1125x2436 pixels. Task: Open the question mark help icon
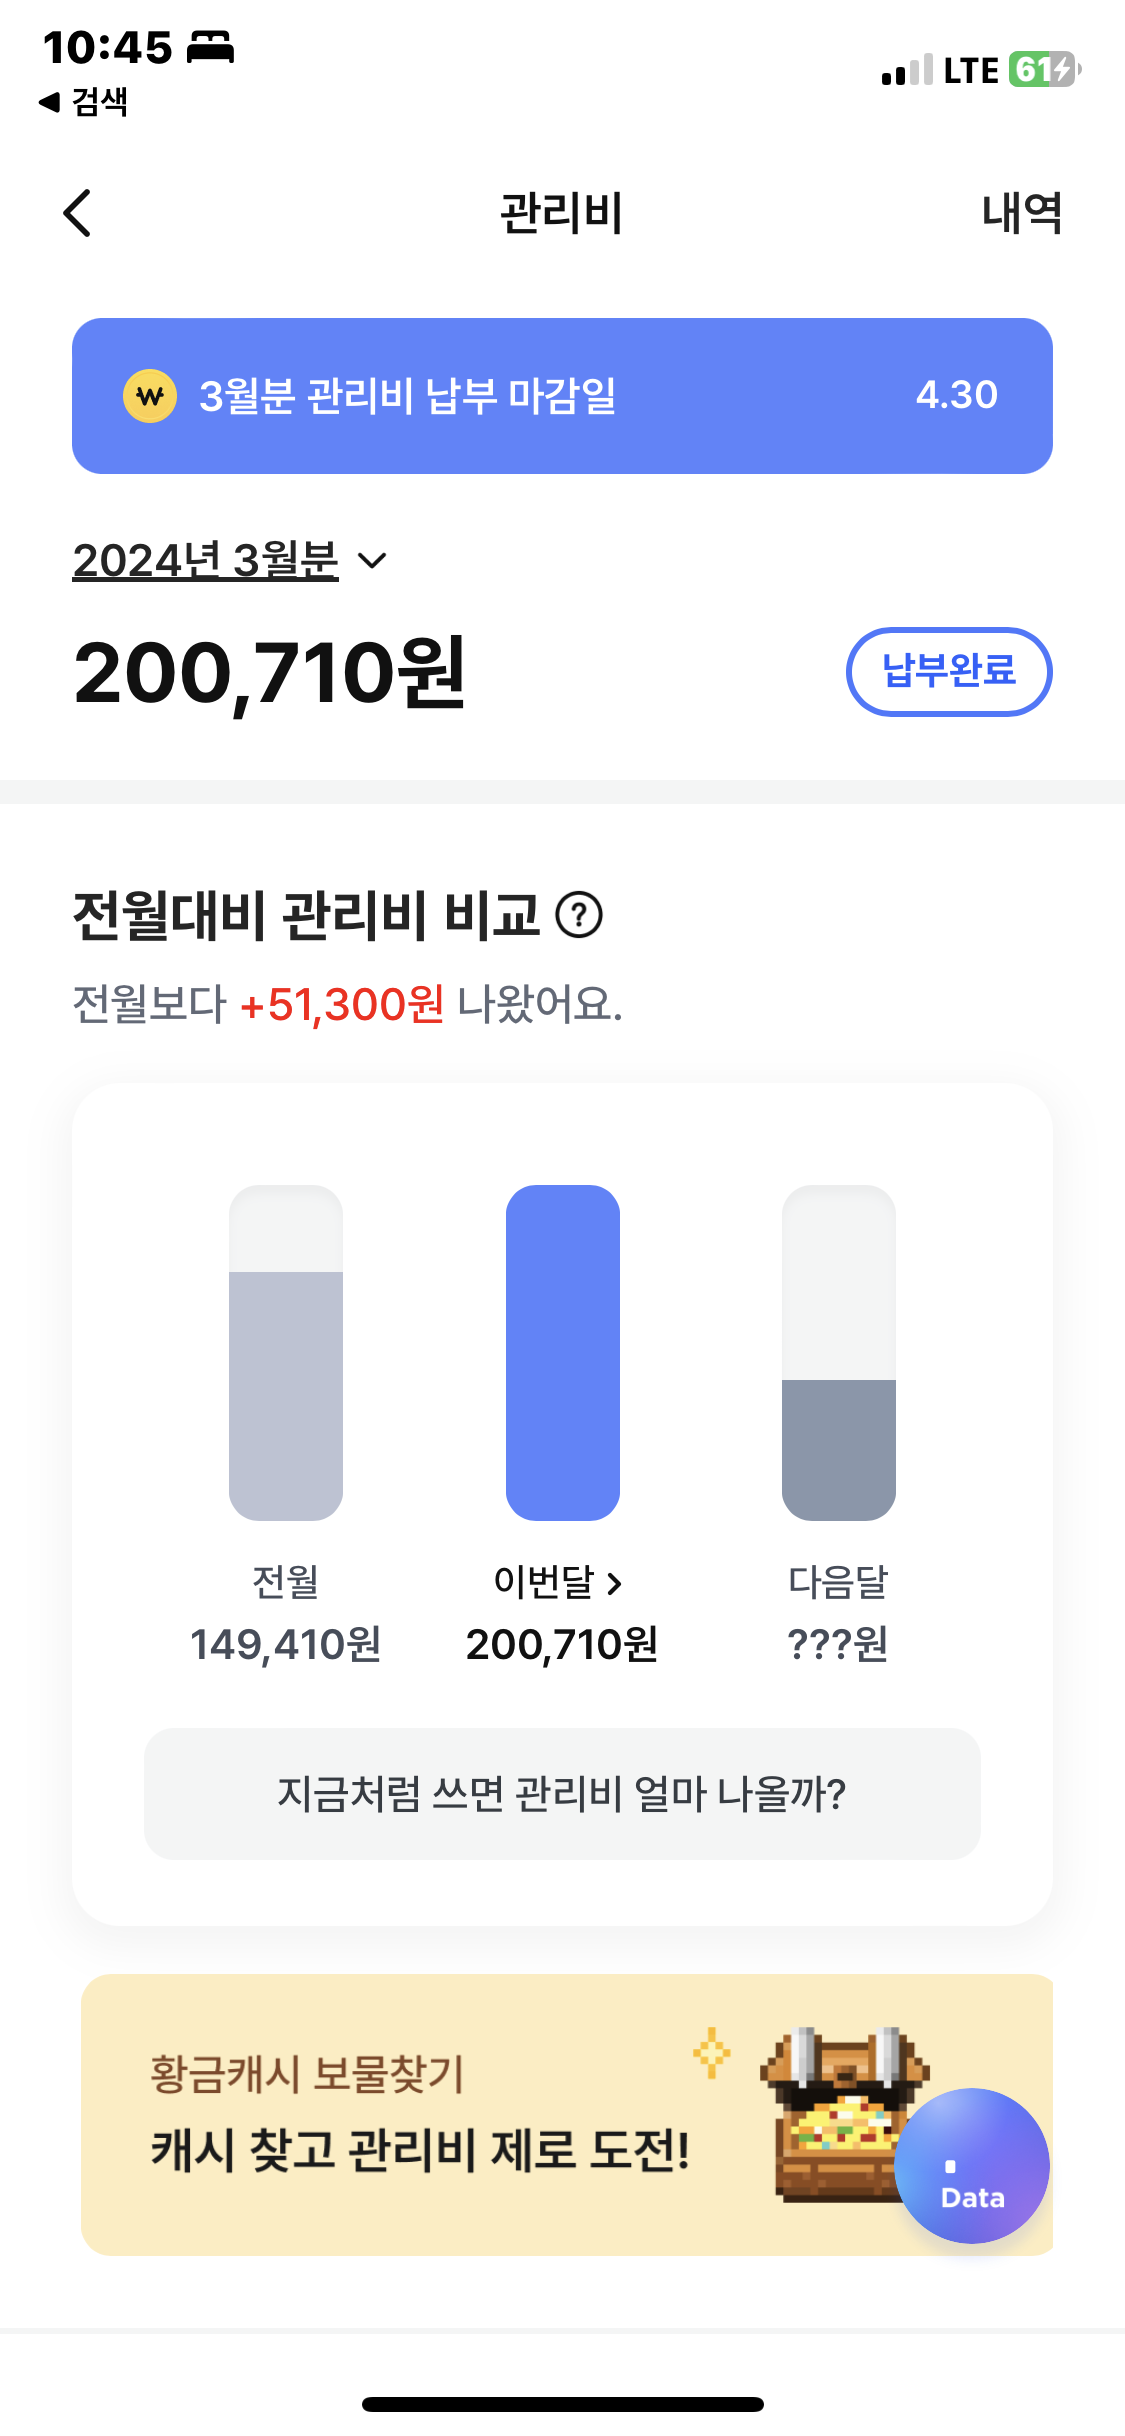(x=579, y=915)
